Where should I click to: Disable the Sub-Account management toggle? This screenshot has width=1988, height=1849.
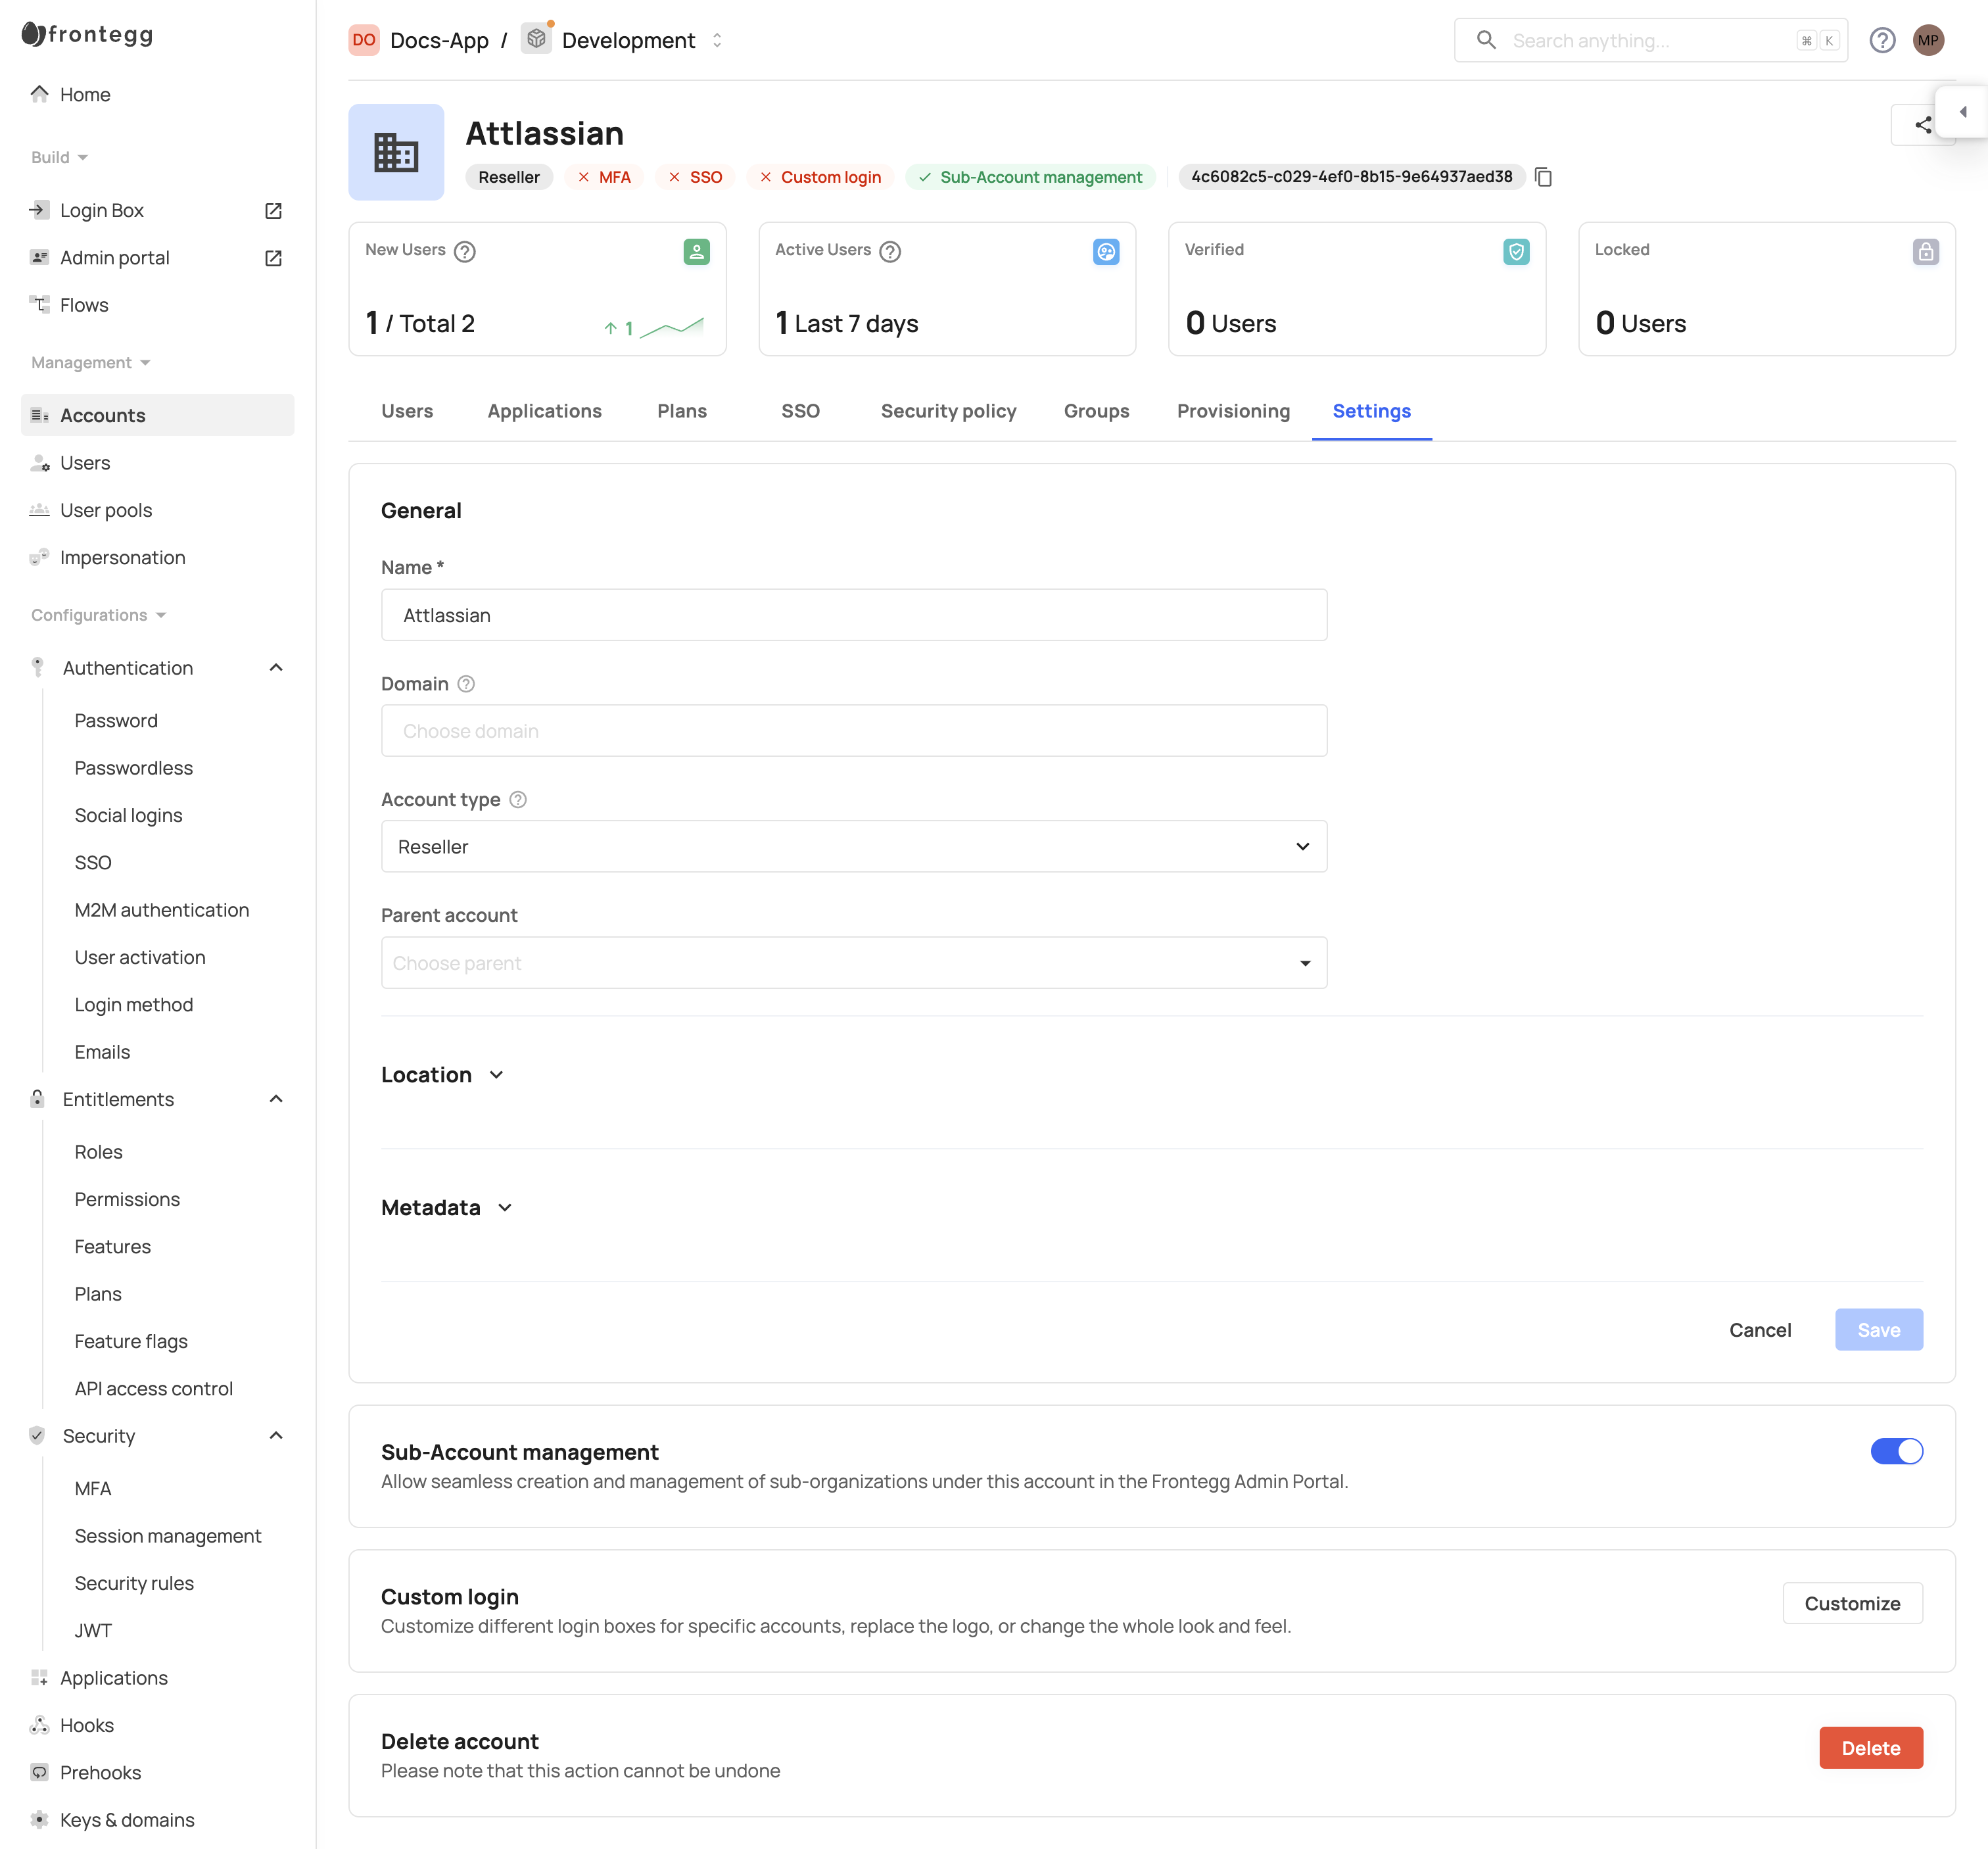pyautogui.click(x=1897, y=1451)
